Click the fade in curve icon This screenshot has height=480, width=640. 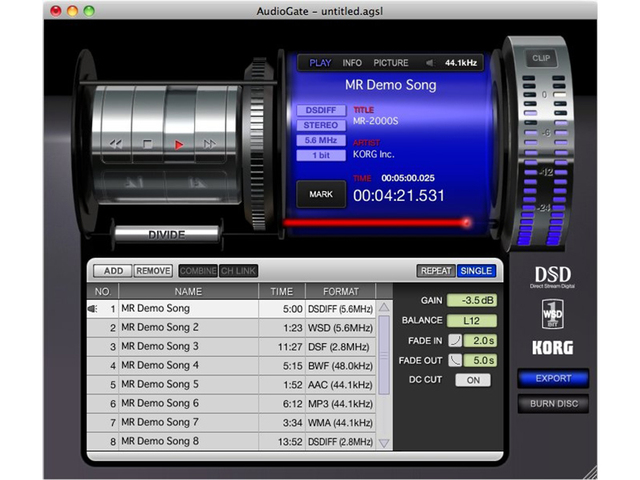[x=454, y=340]
